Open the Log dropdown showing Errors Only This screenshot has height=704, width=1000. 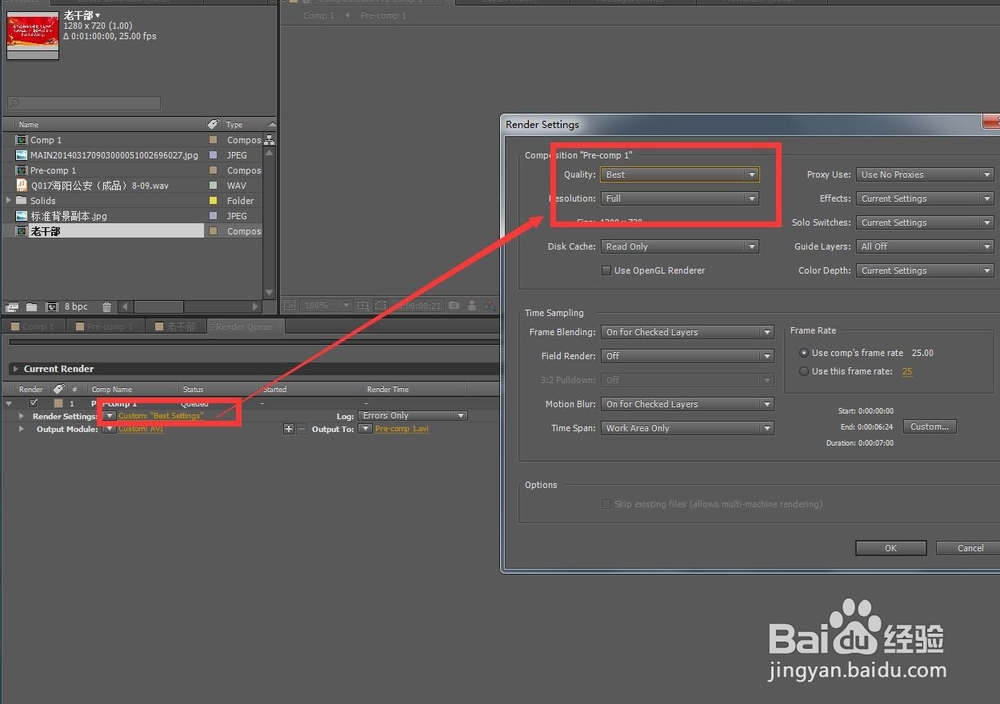[413, 416]
